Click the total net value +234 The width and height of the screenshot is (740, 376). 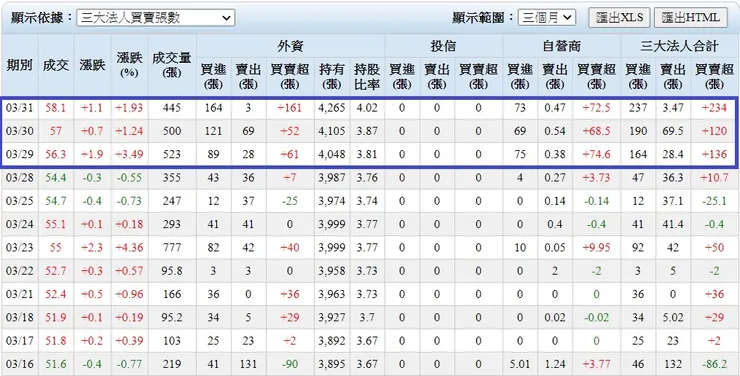714,108
